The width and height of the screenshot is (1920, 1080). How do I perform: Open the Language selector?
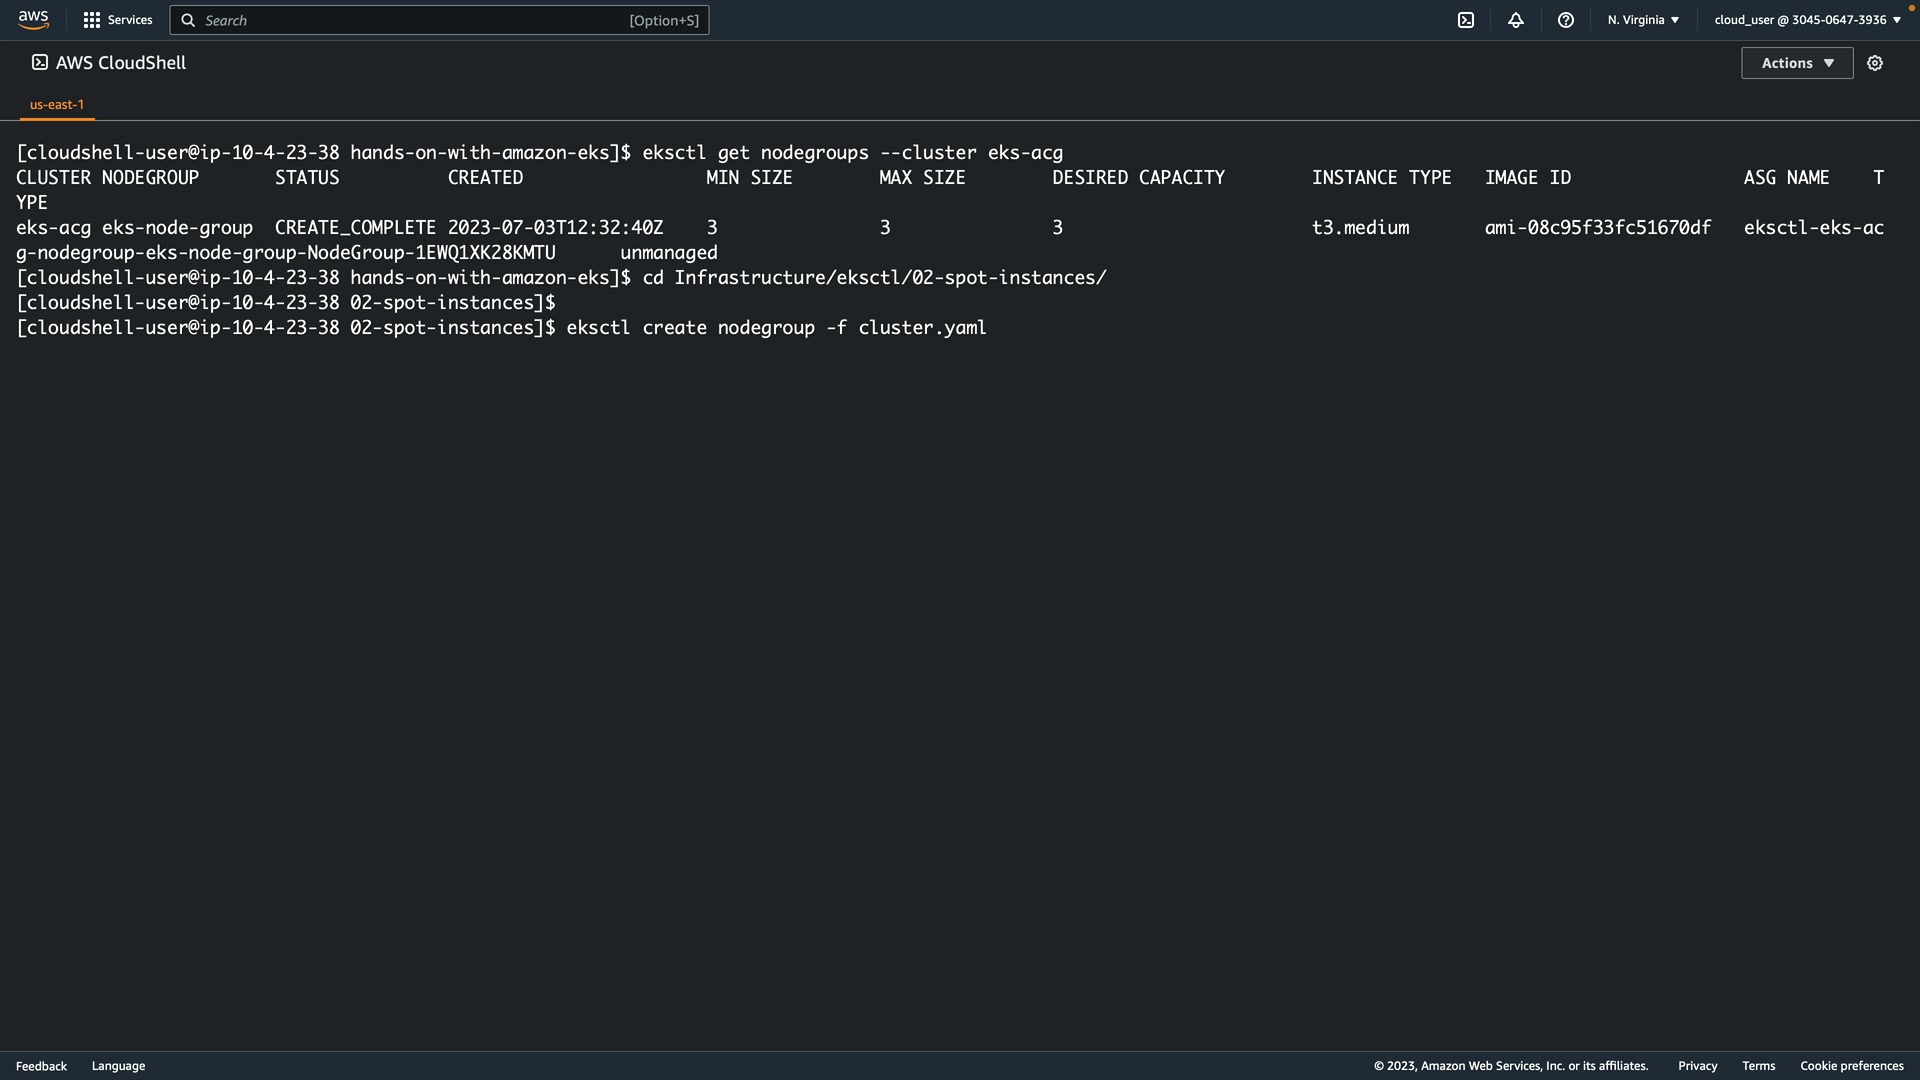(118, 1066)
